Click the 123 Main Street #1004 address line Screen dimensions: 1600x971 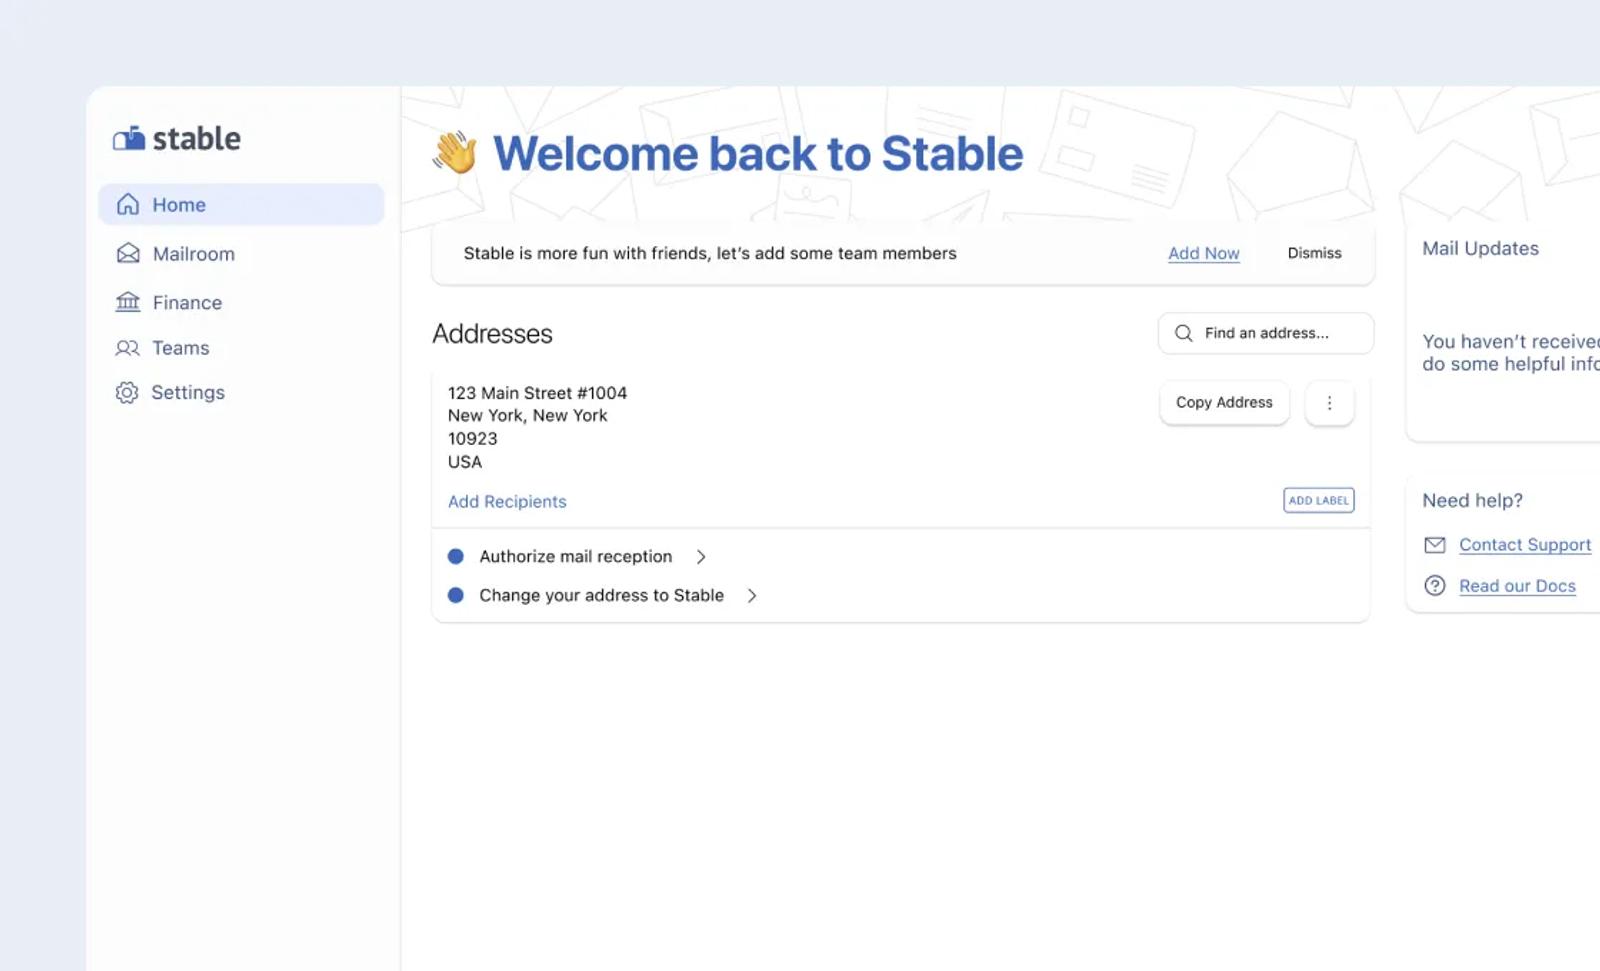(537, 393)
